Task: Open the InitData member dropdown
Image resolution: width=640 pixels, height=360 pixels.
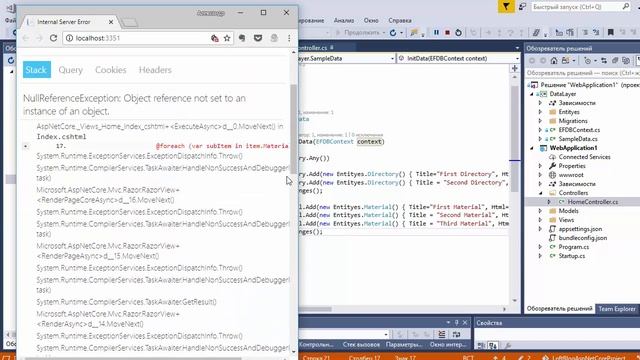Action: pos(517,58)
